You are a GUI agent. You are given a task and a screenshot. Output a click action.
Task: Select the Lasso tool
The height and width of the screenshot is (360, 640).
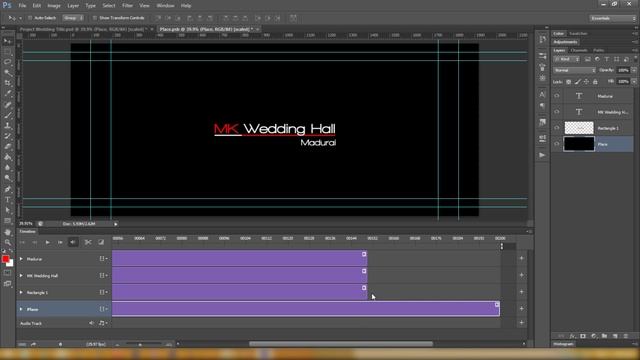[7, 62]
